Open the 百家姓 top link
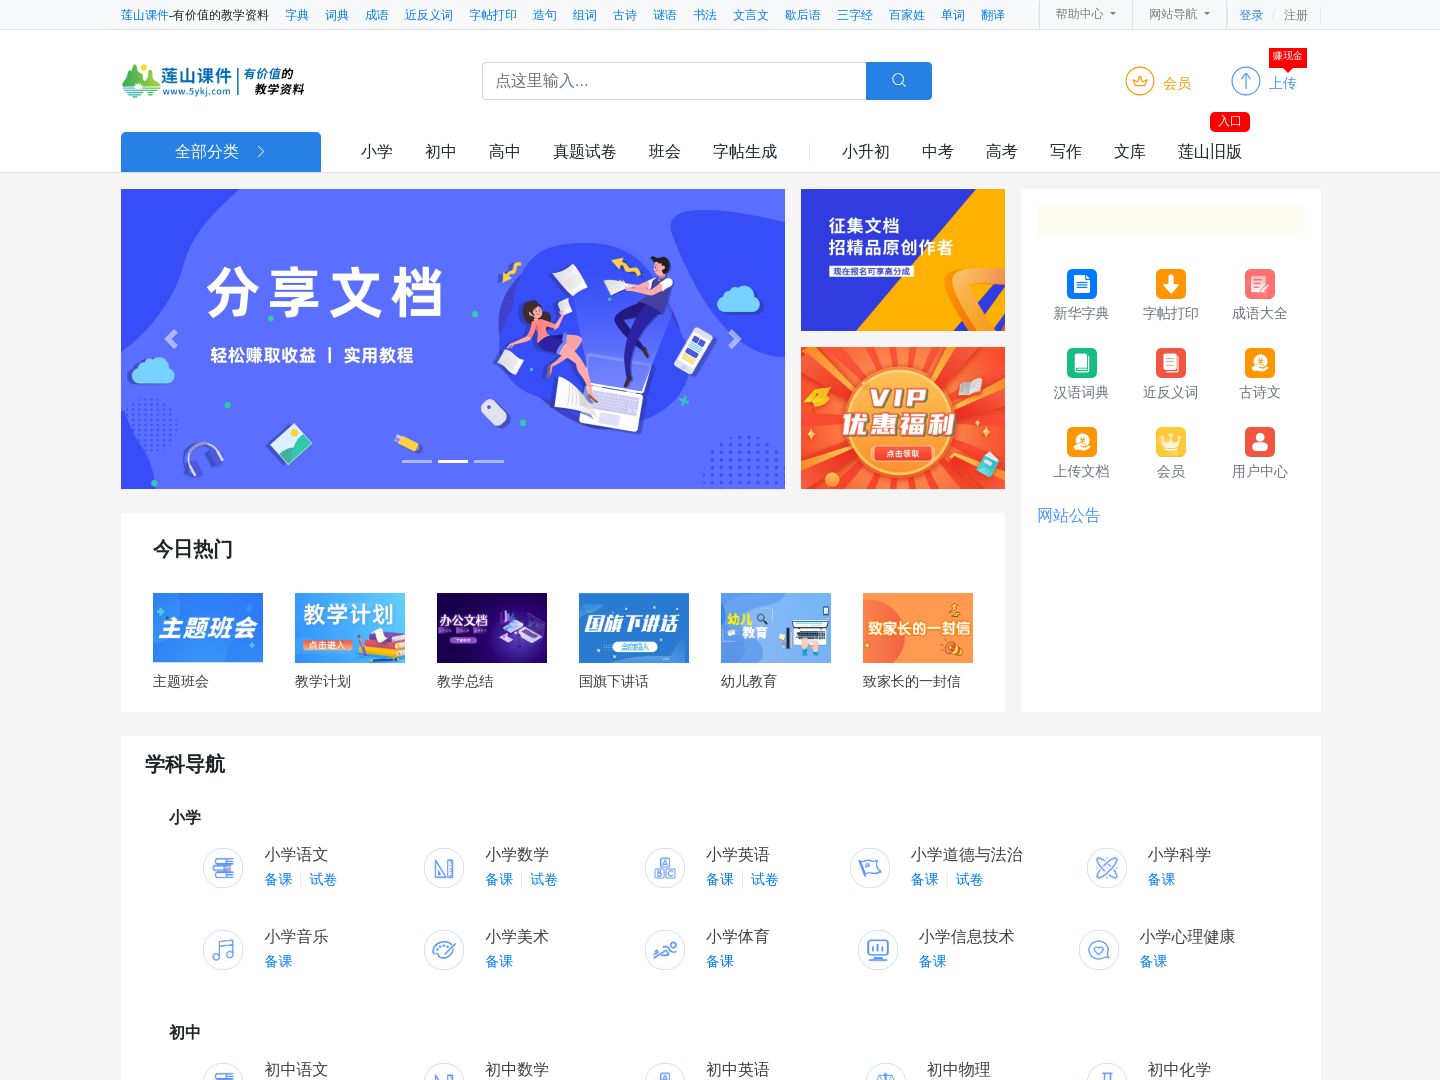 coord(907,15)
